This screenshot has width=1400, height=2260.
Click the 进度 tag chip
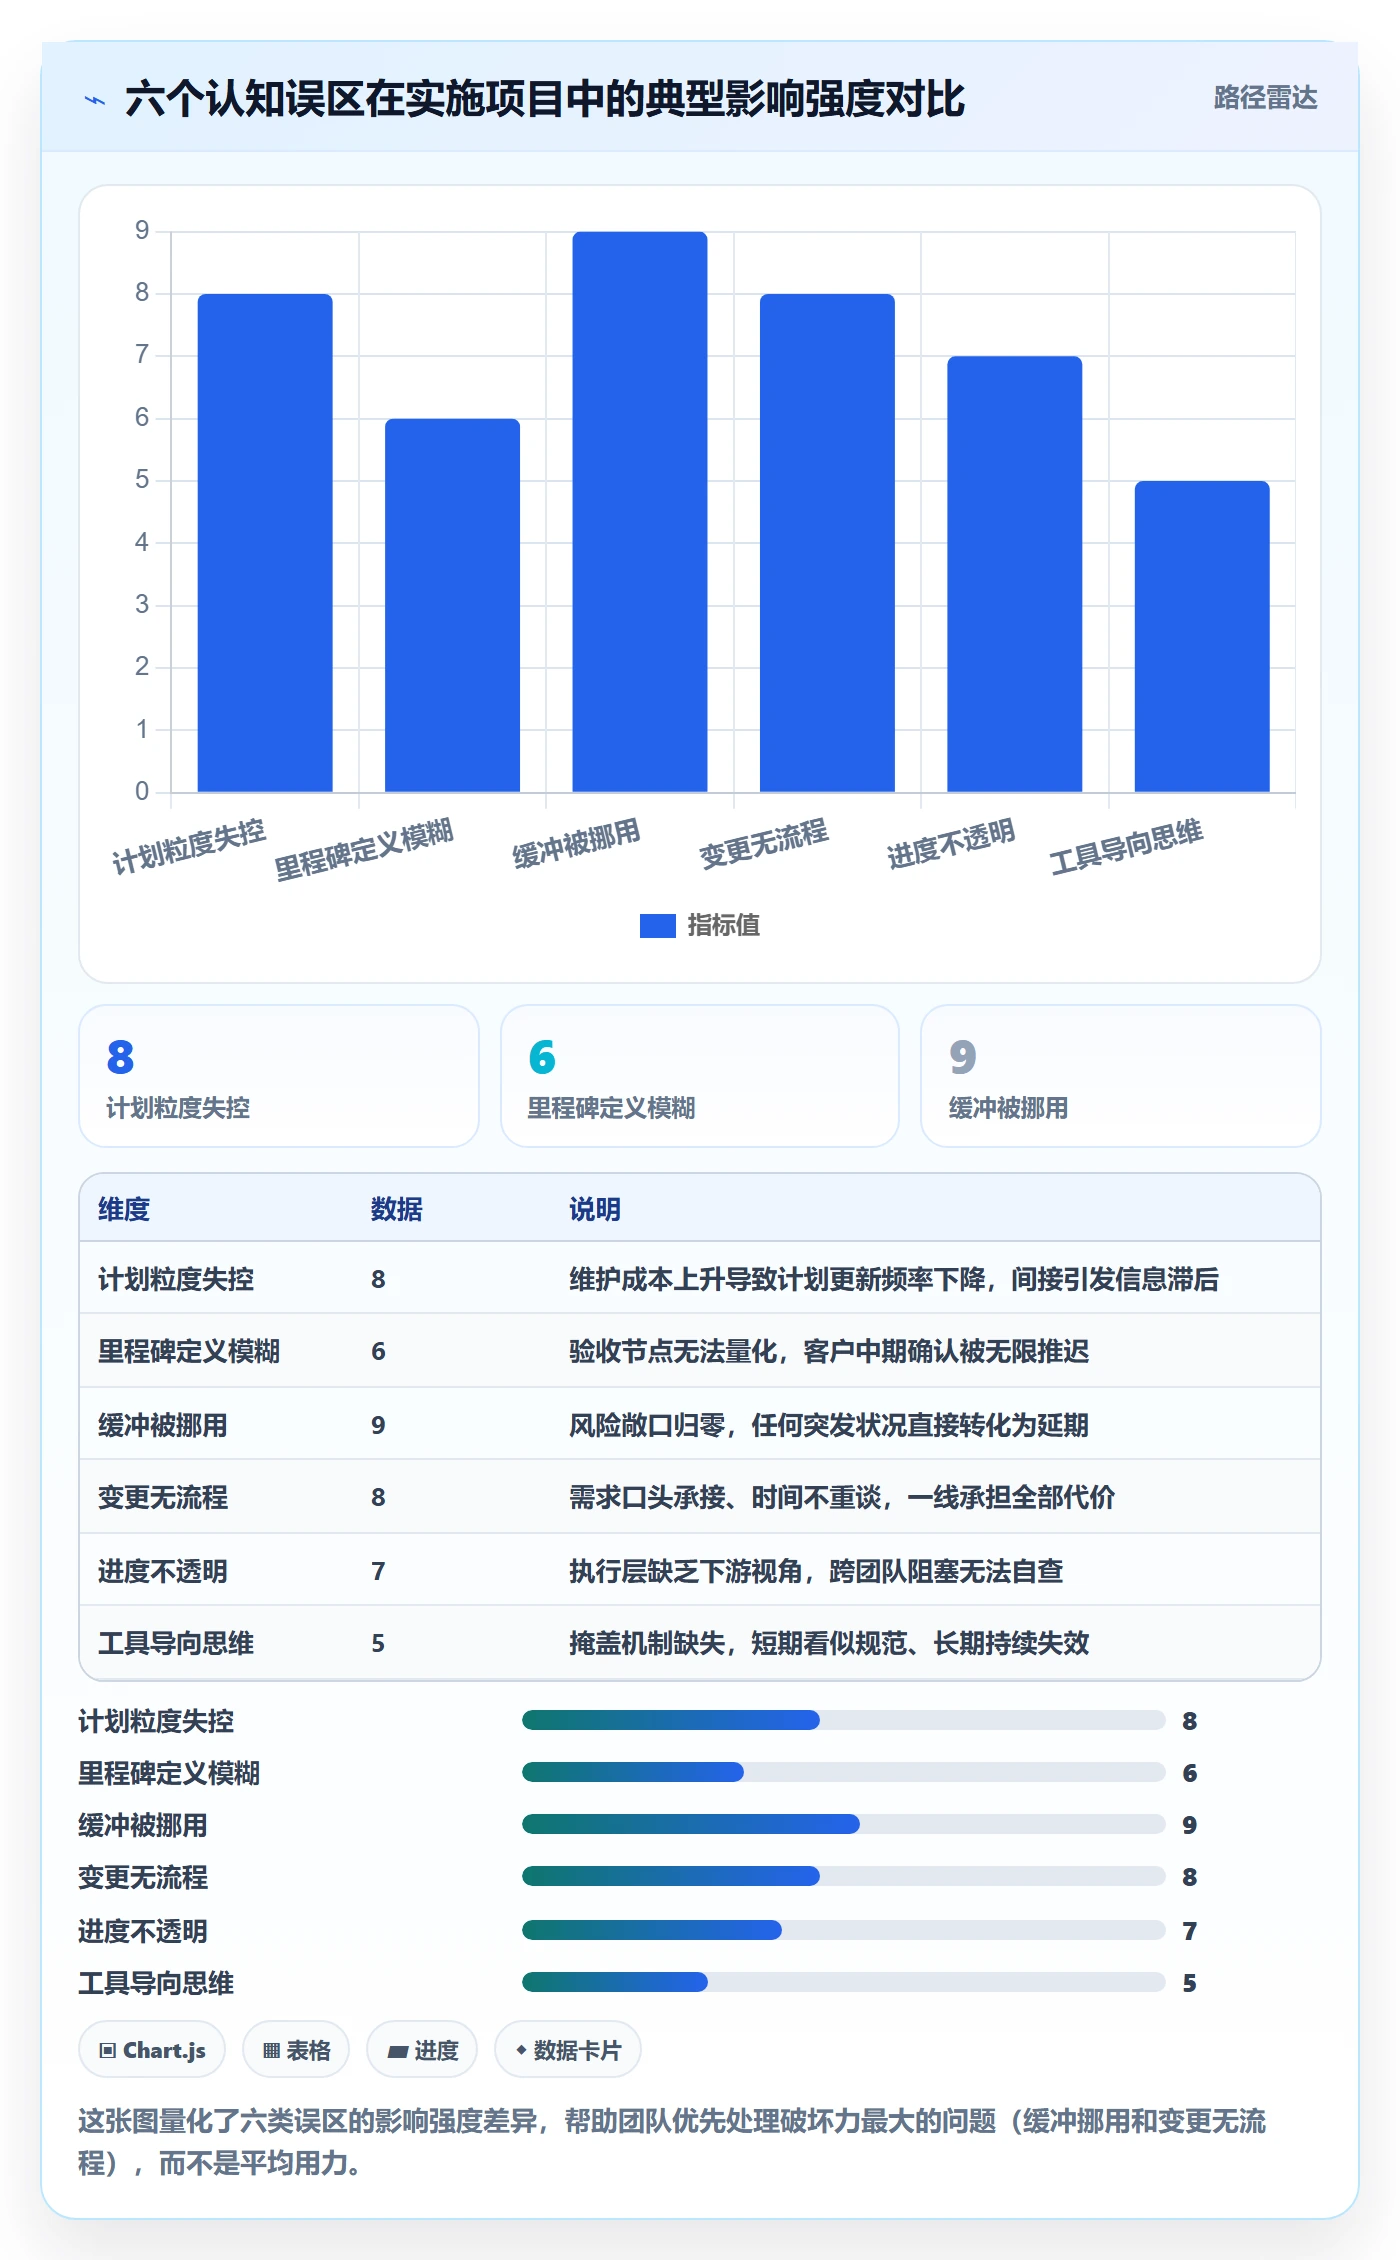422,2049
